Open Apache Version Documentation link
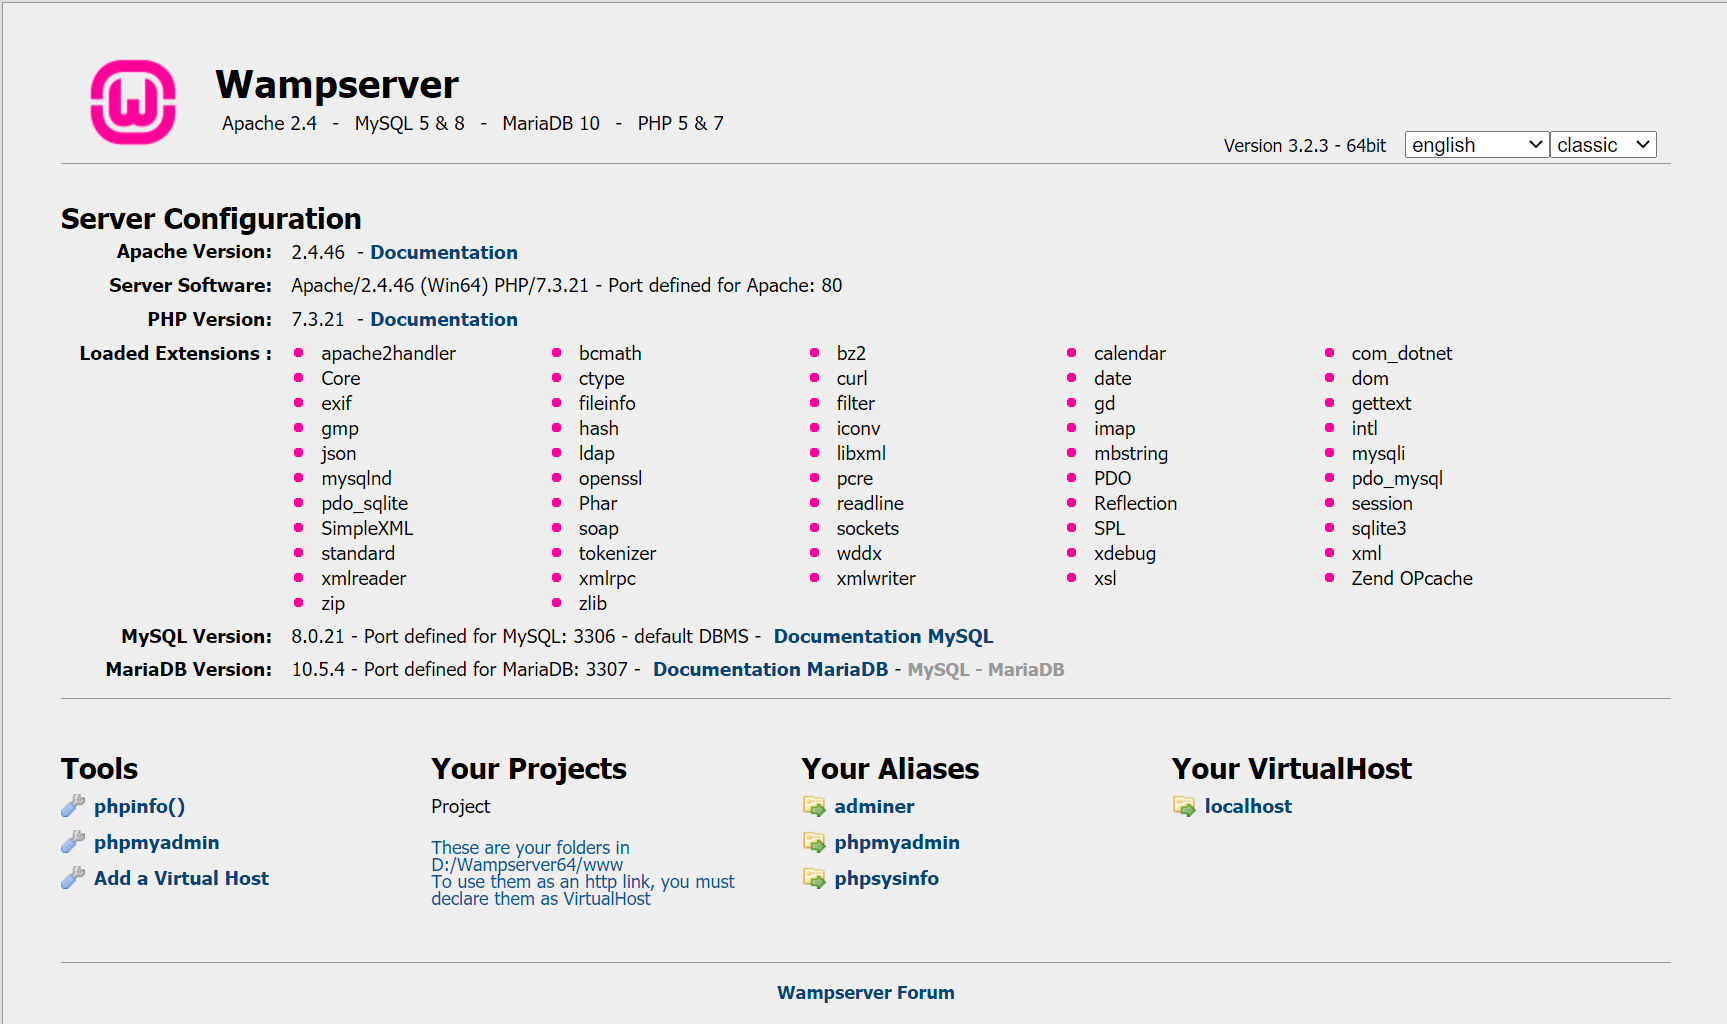 pyautogui.click(x=444, y=252)
